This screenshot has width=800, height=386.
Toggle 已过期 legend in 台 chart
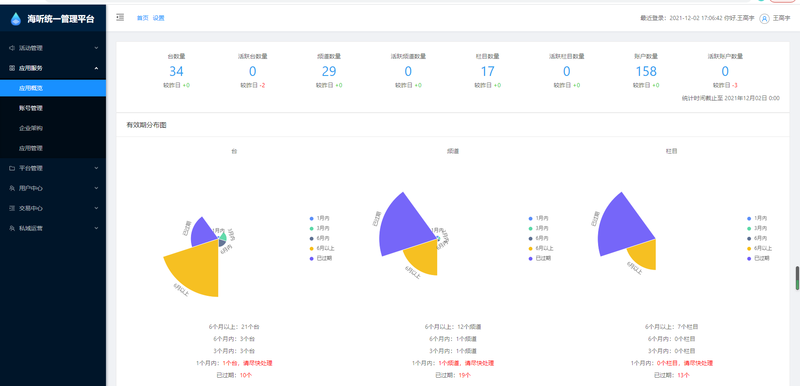coord(320,259)
